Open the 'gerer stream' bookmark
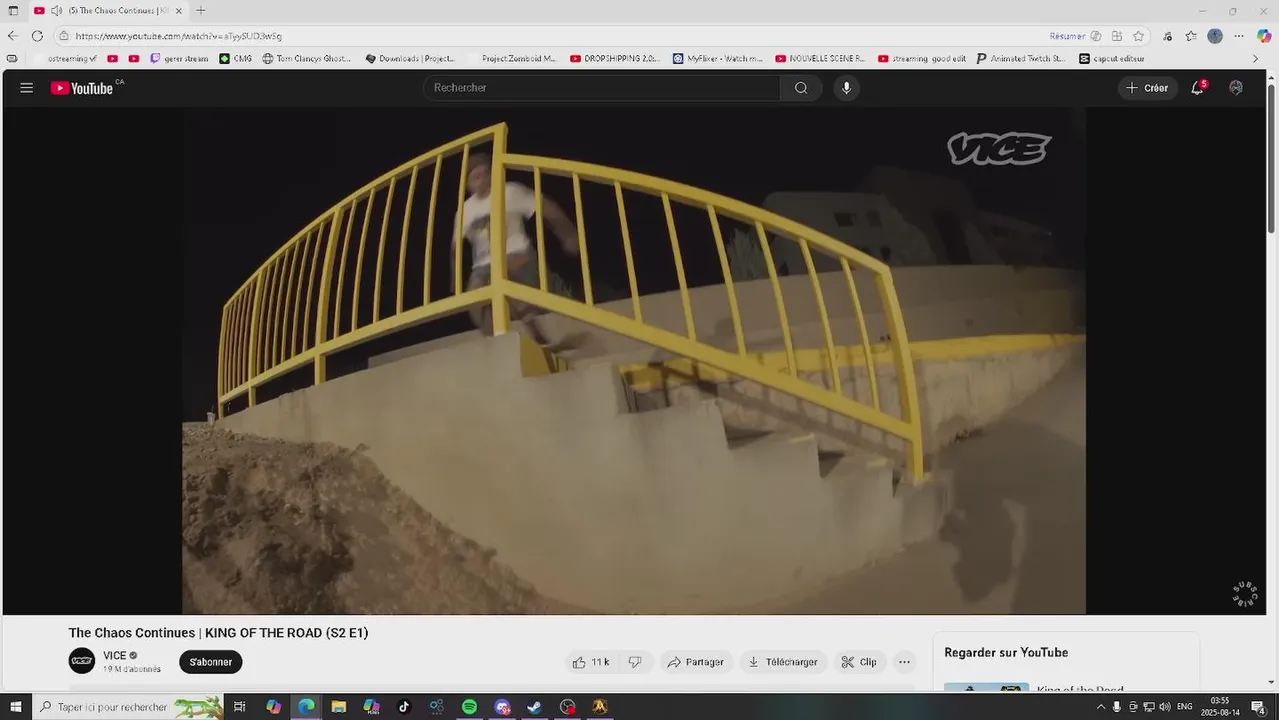 point(179,59)
